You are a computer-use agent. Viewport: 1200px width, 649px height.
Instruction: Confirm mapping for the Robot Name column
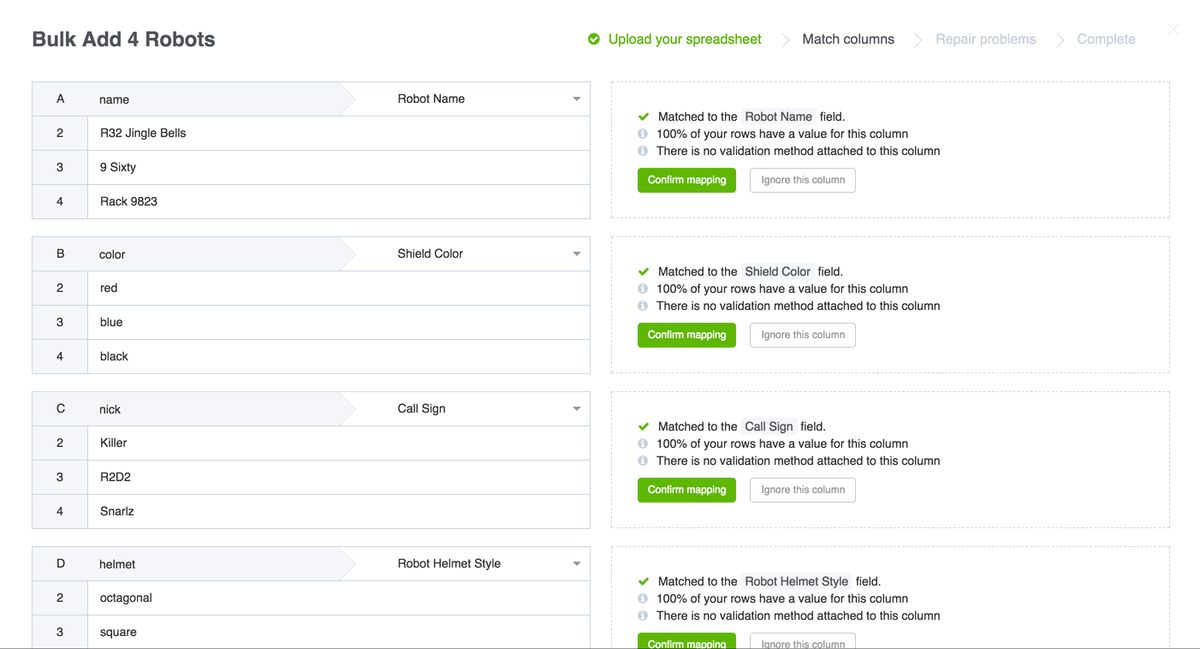(x=686, y=180)
